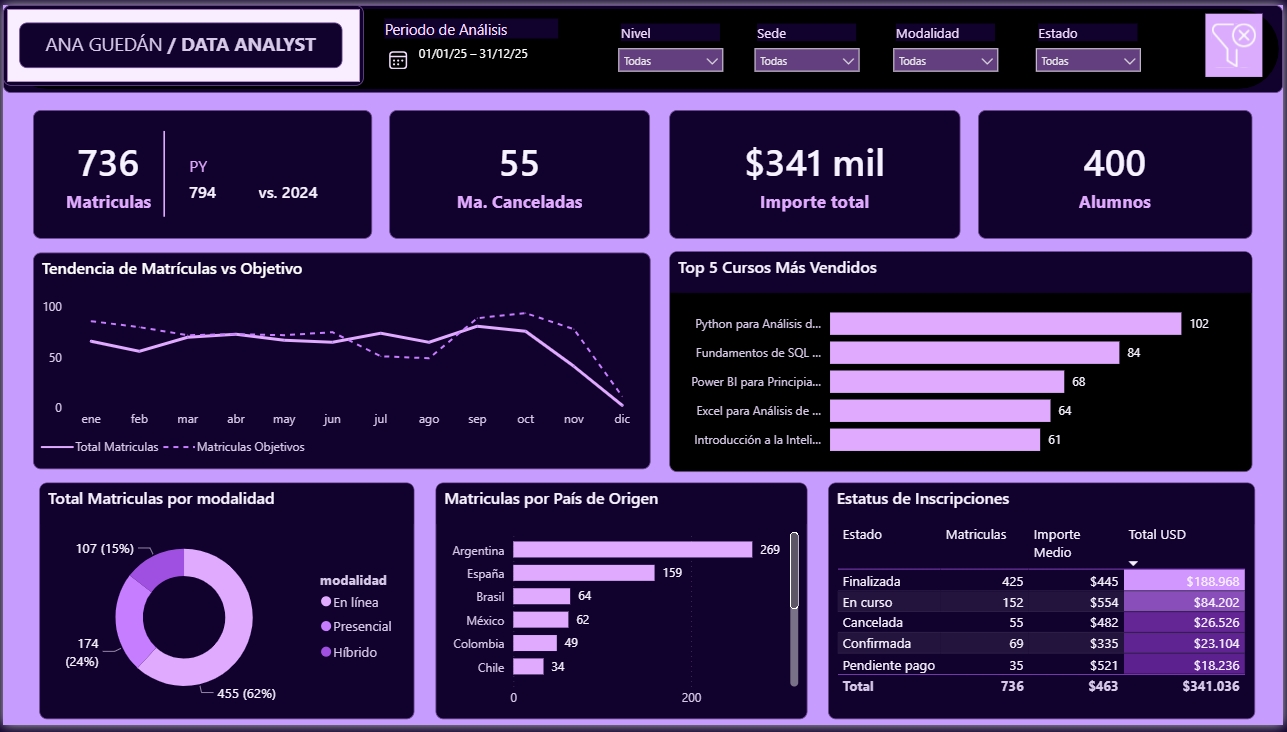Sort by the Estado column header

862,535
